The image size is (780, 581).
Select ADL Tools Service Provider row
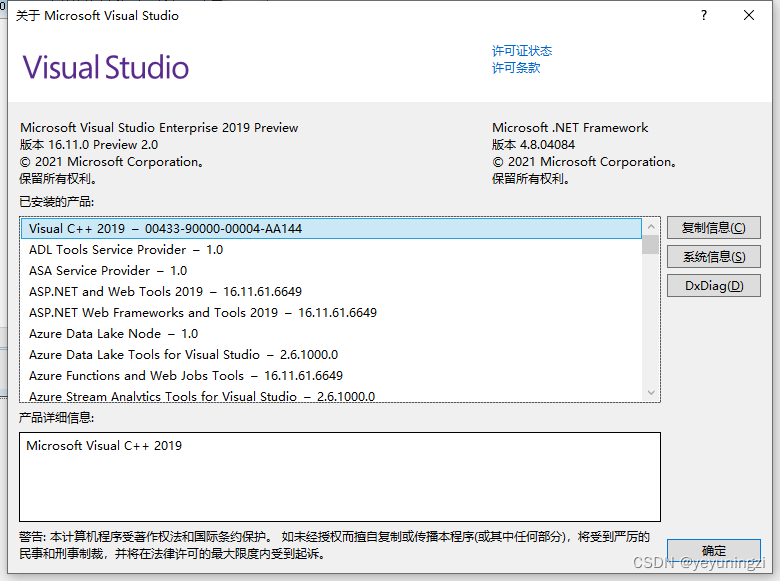pyautogui.click(x=331, y=250)
